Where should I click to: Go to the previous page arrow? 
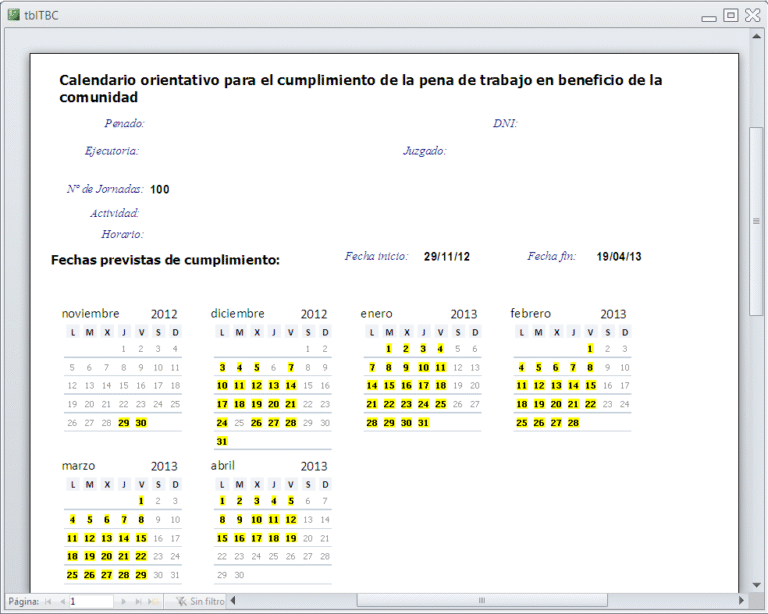pyautogui.click(x=62, y=601)
